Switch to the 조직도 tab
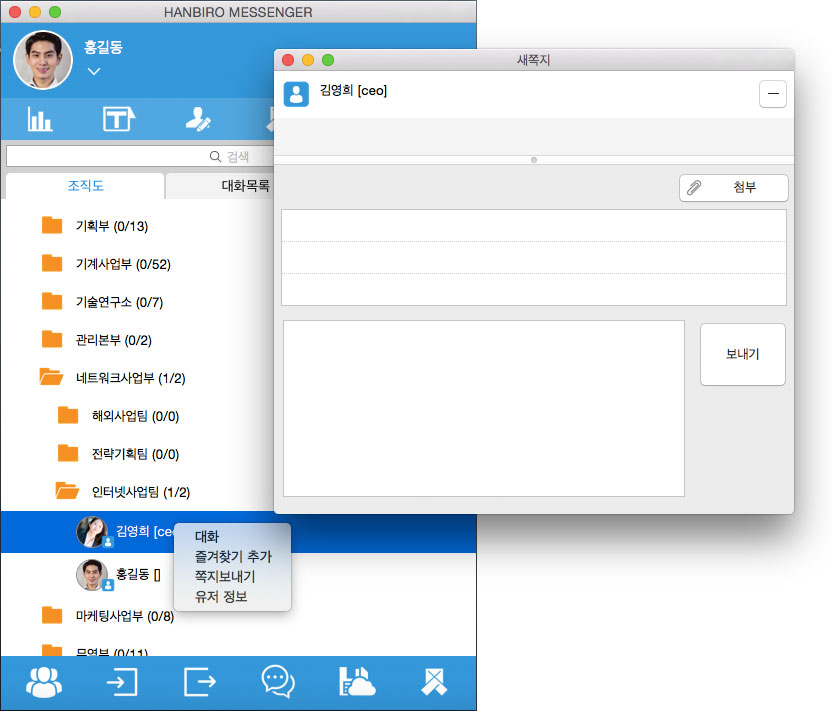Screen dimensions: 832x711 (x=85, y=186)
